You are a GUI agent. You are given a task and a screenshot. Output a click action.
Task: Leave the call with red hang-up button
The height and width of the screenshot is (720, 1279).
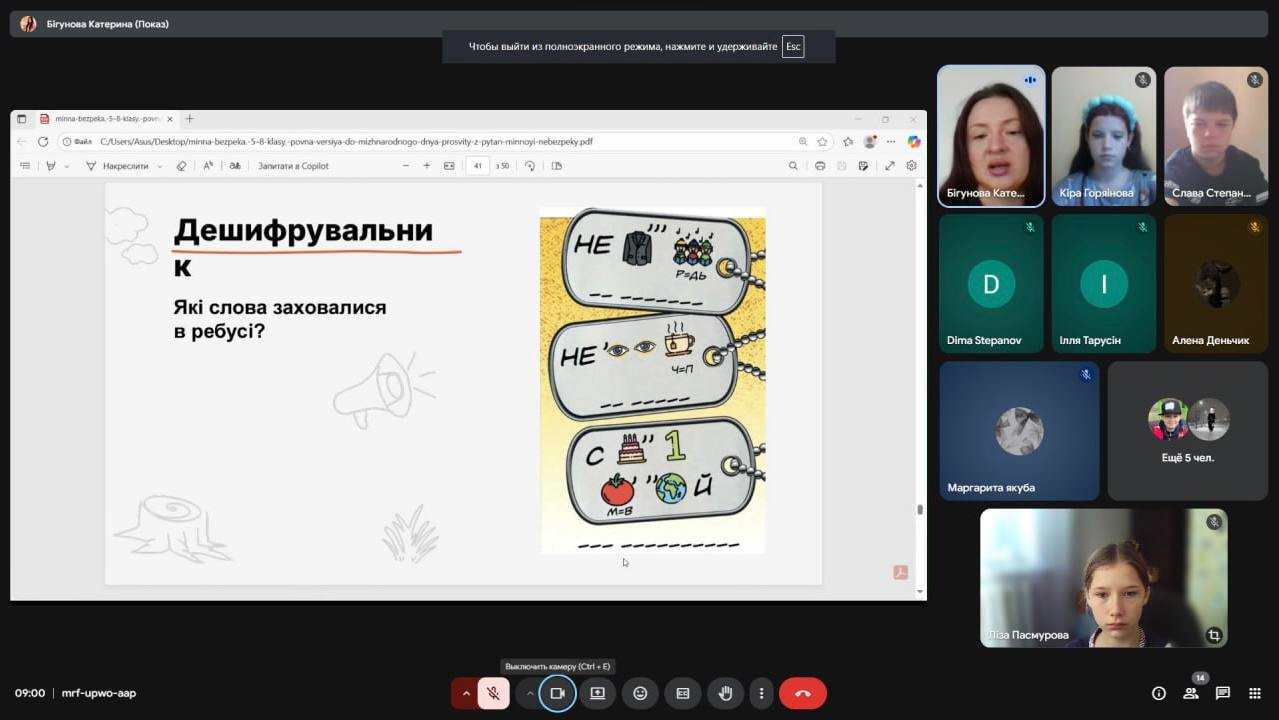pyautogui.click(x=802, y=693)
